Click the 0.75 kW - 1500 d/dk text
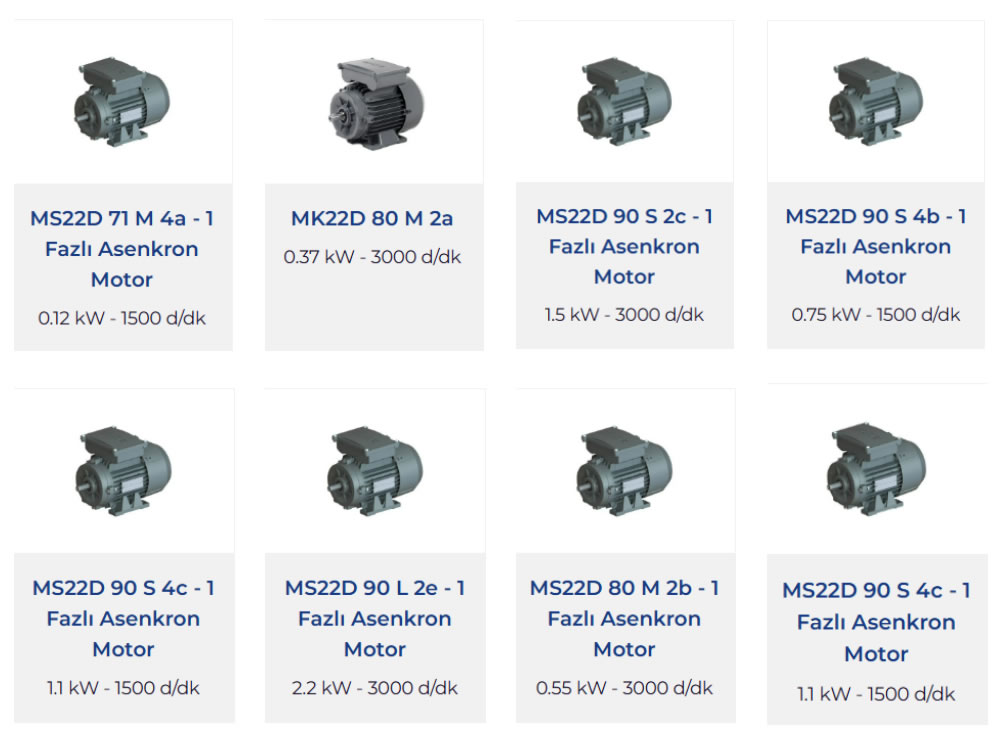 [x=876, y=314]
